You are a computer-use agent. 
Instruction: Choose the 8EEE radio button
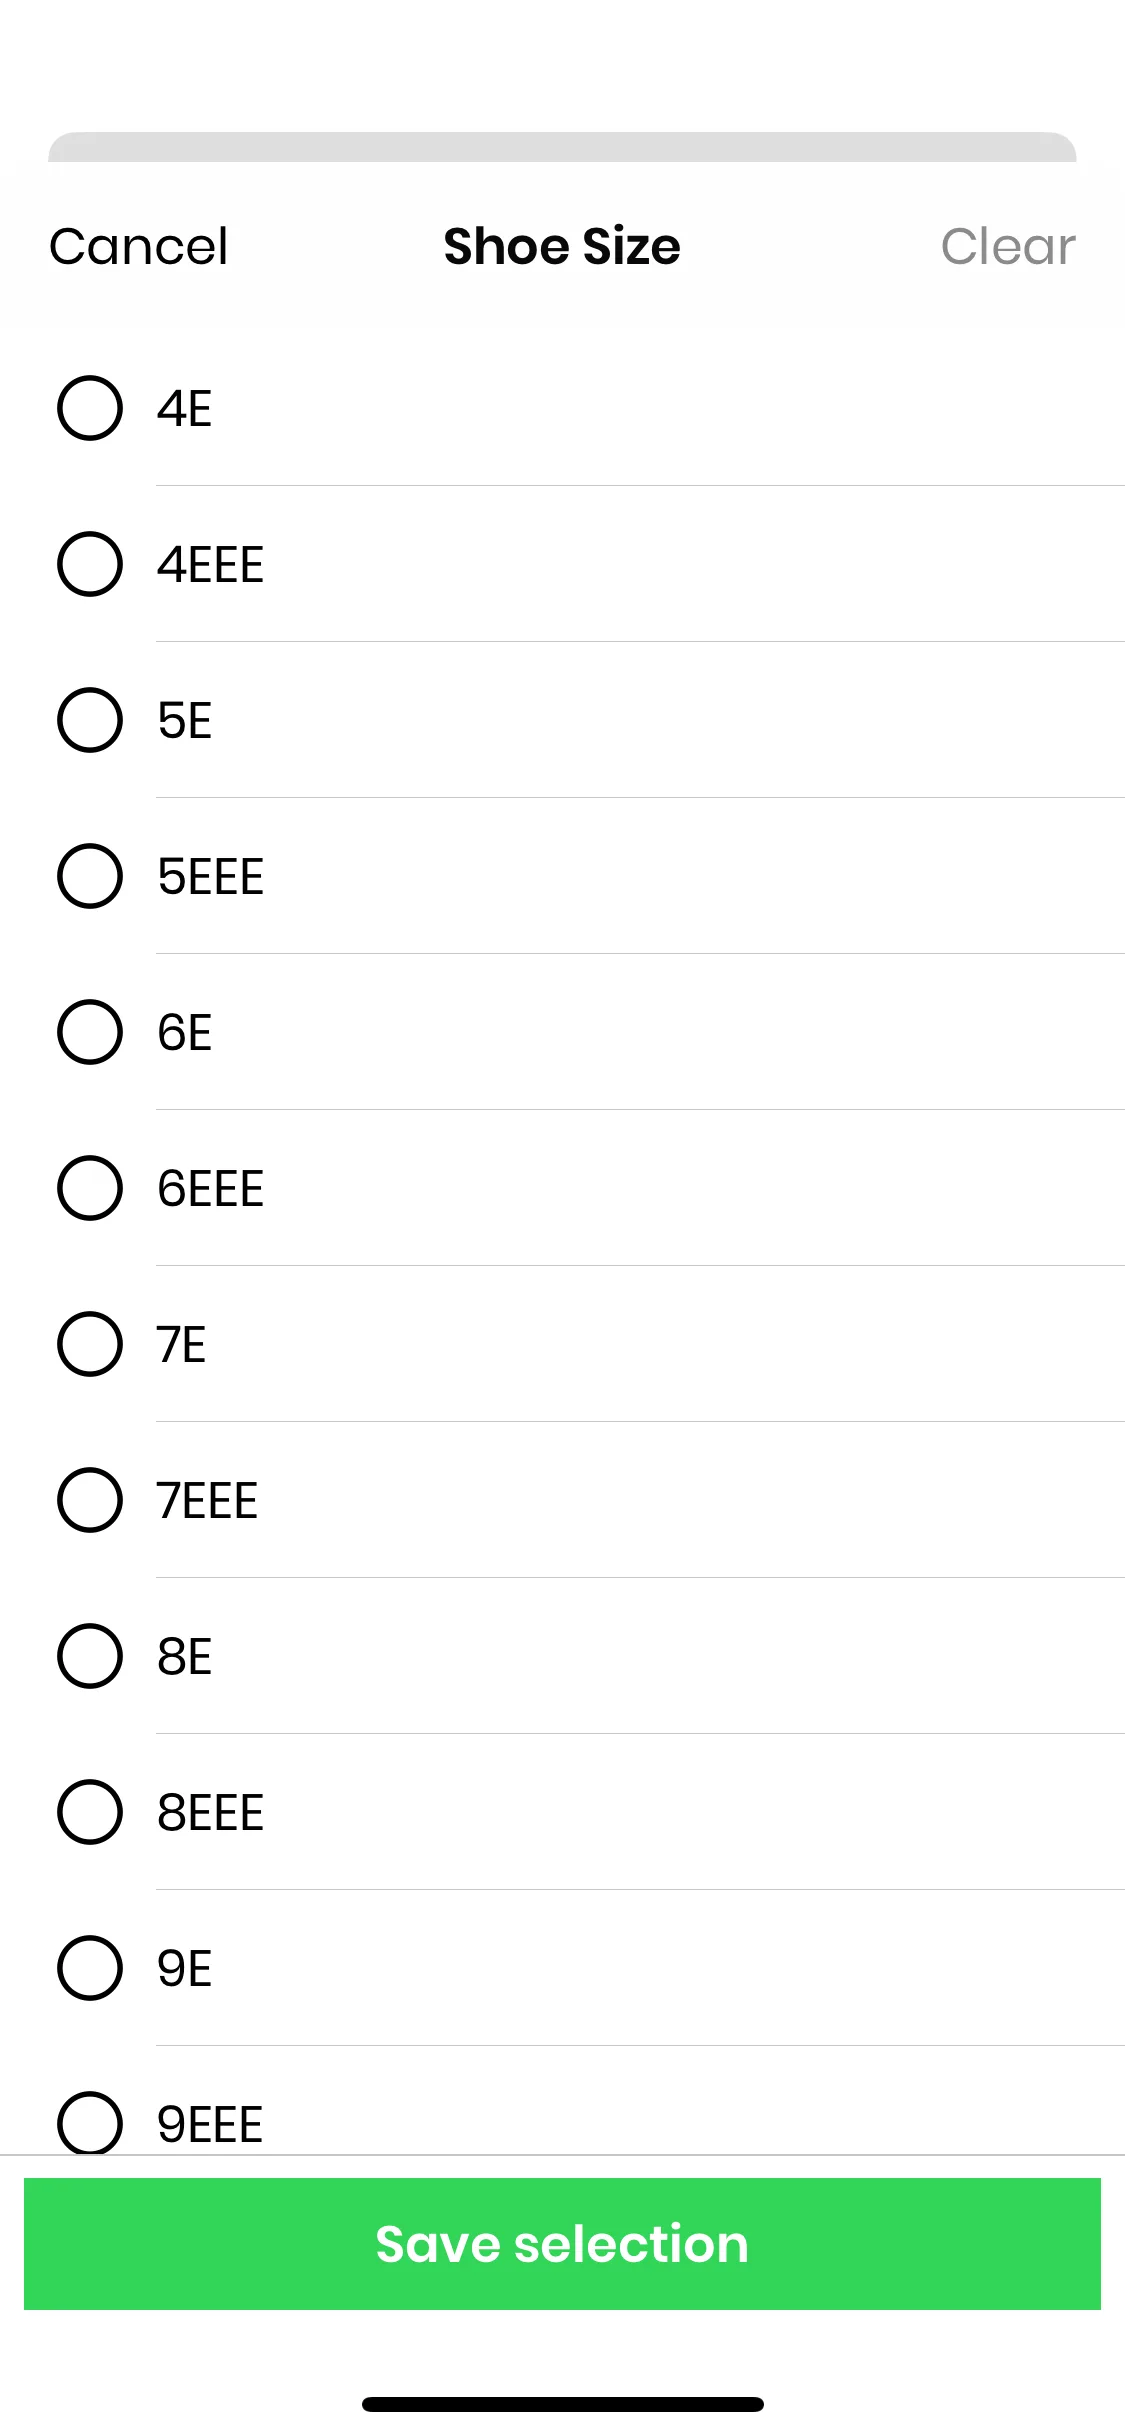[x=90, y=1812]
